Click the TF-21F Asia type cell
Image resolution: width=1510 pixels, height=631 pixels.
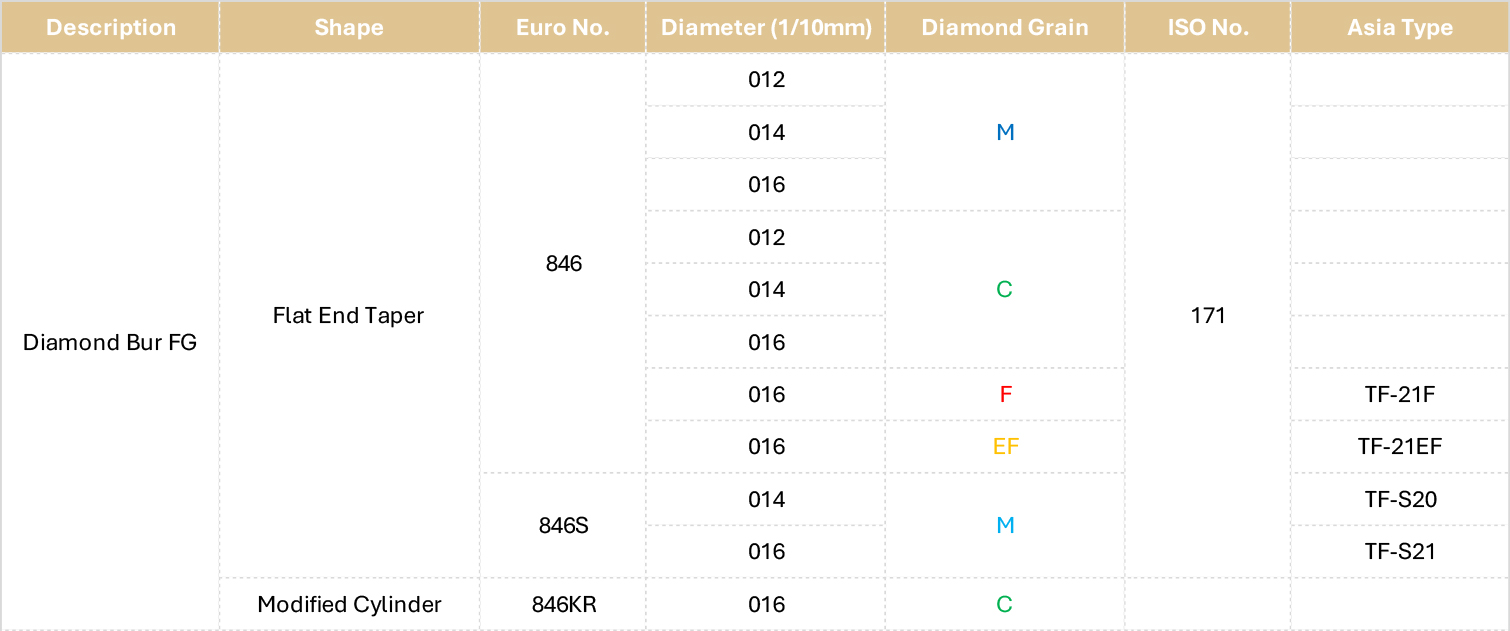click(1400, 394)
